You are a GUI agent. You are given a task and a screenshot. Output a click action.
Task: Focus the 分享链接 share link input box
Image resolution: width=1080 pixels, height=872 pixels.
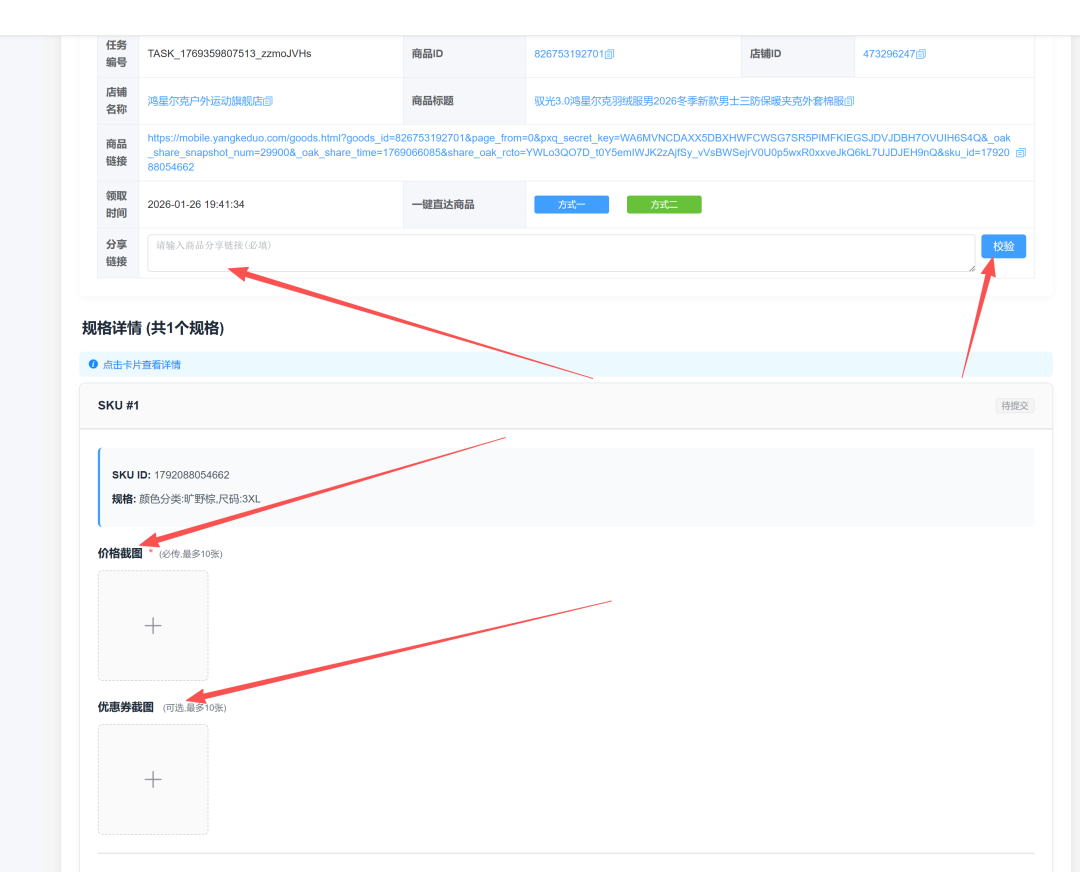point(560,253)
